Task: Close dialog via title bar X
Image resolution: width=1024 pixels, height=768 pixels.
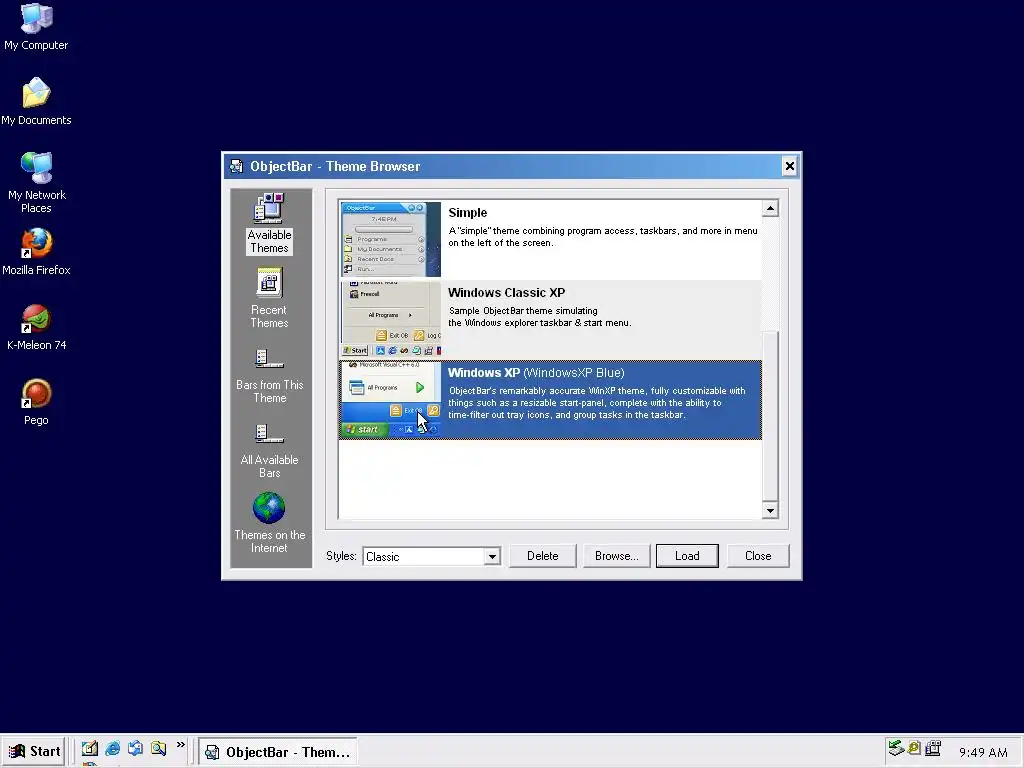Action: click(789, 166)
